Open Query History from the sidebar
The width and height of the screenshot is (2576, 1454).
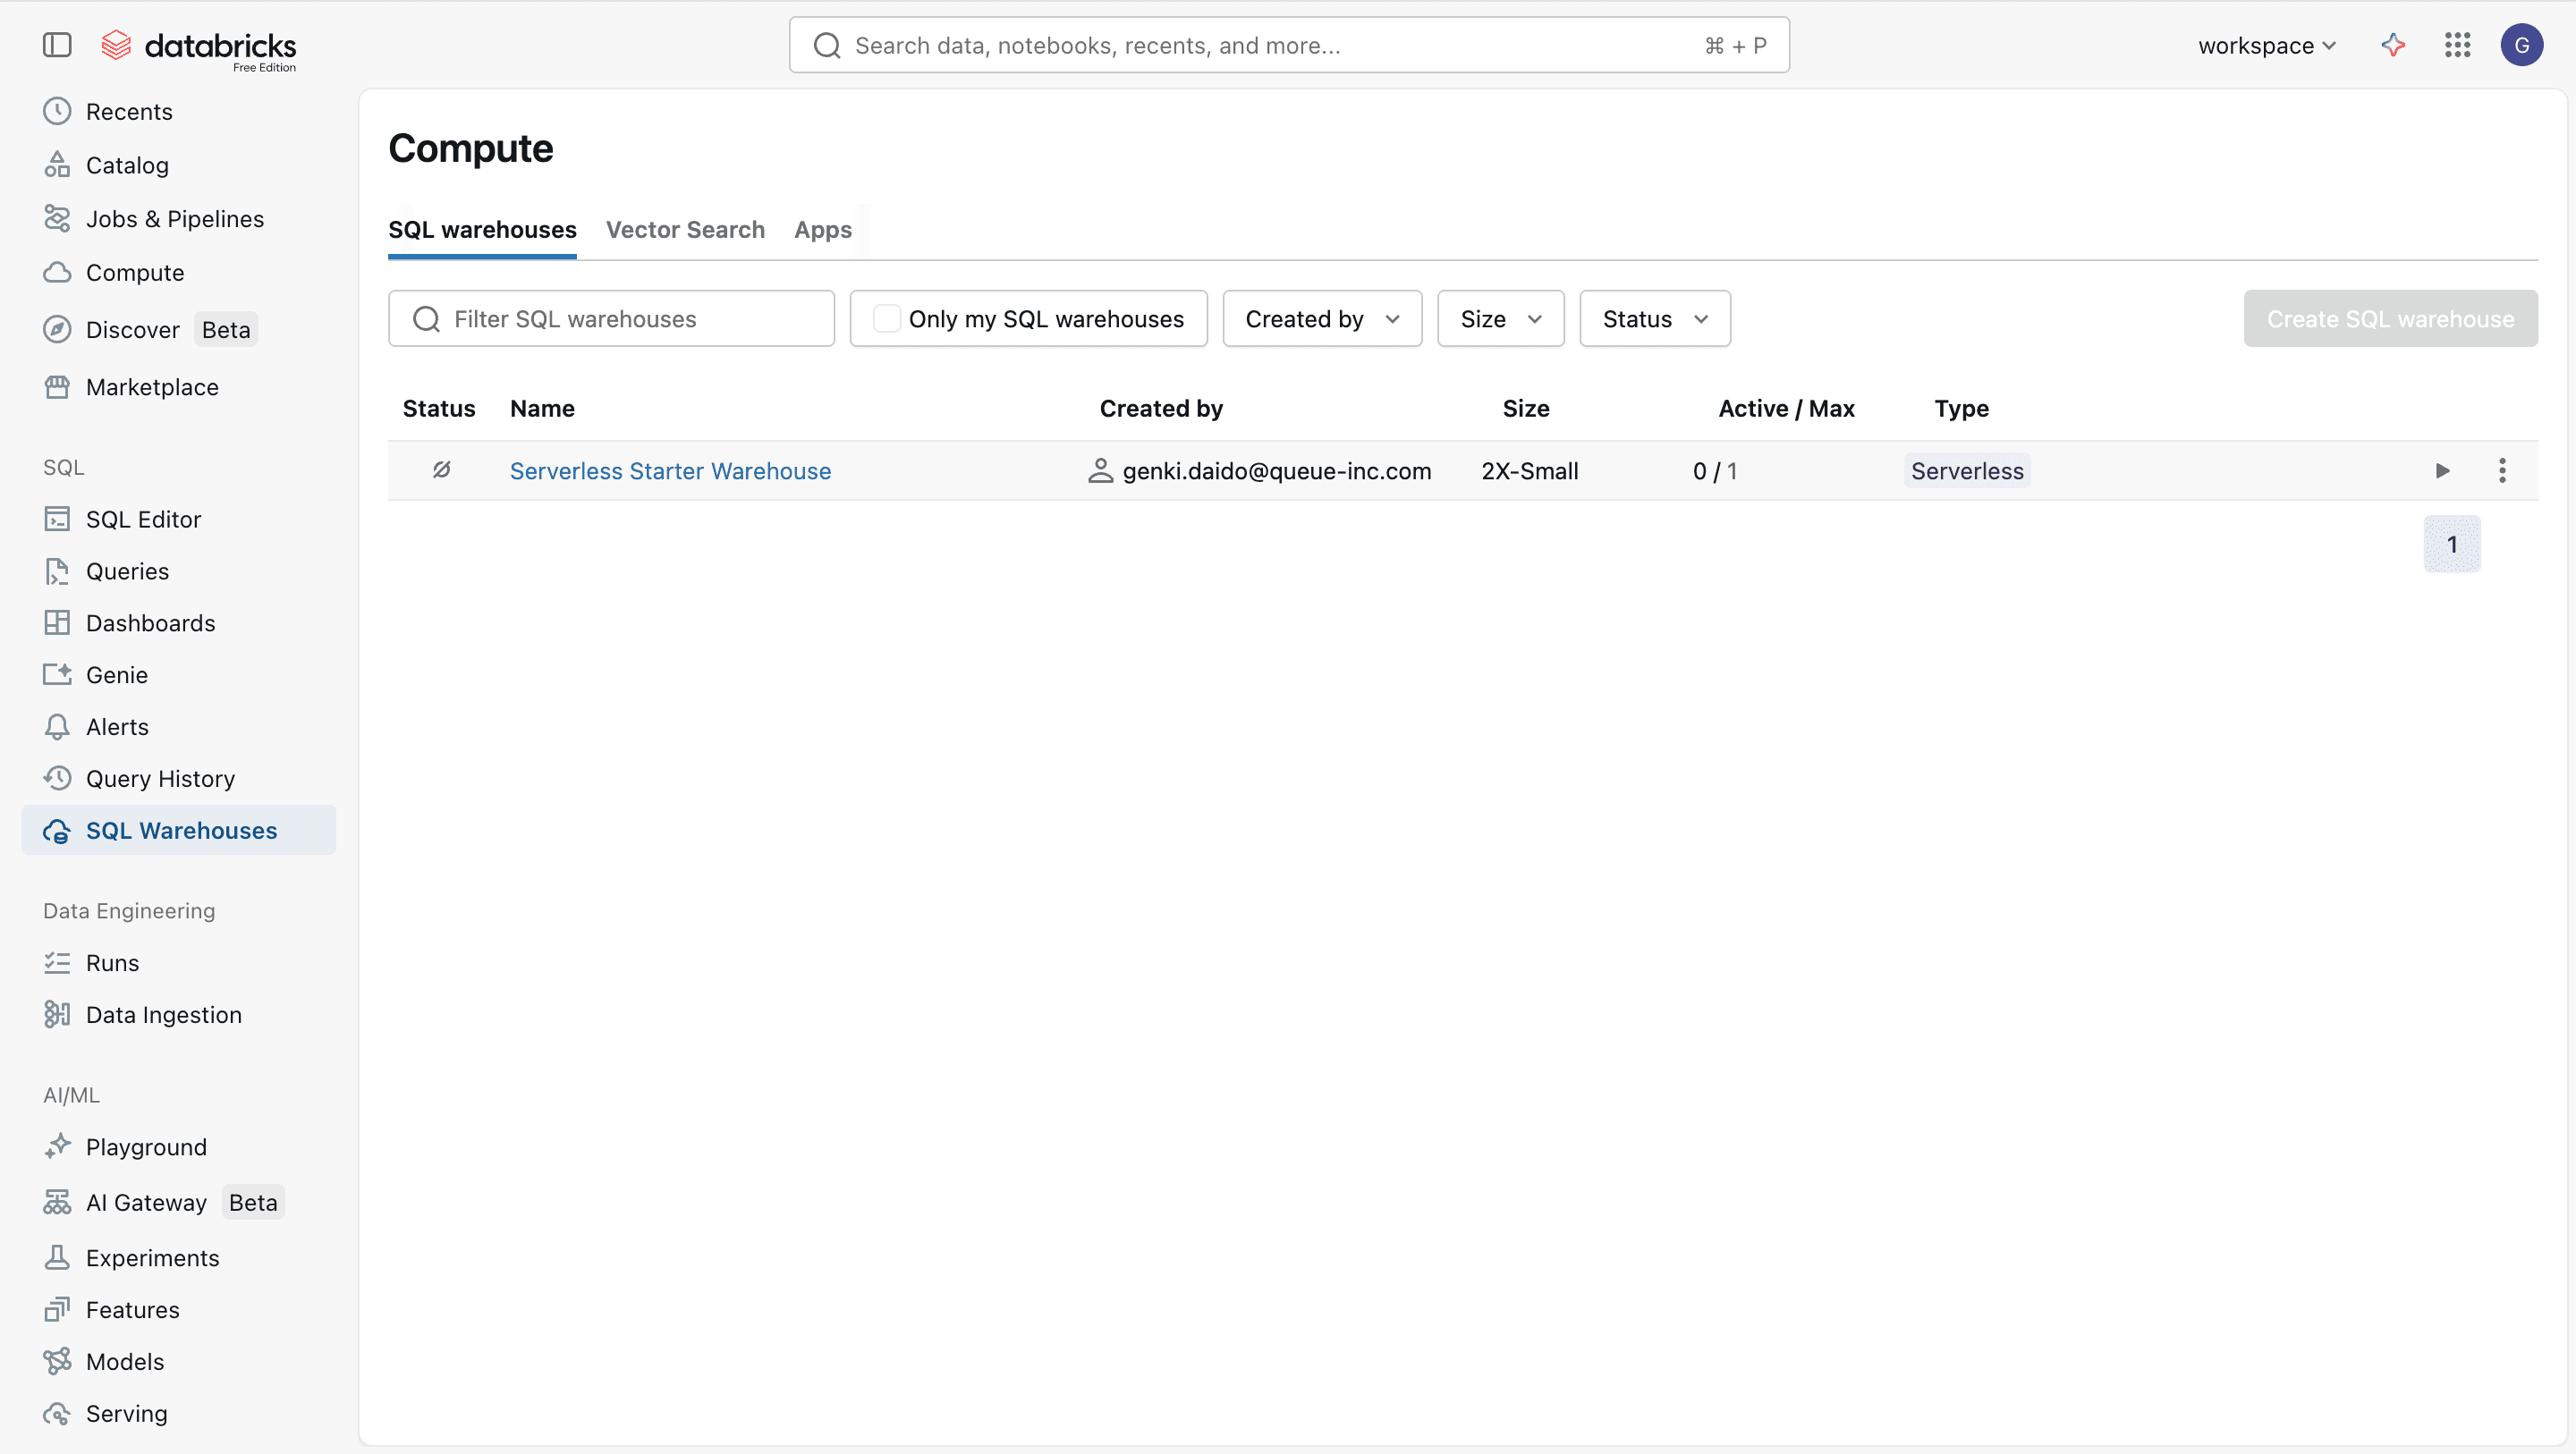click(x=160, y=778)
